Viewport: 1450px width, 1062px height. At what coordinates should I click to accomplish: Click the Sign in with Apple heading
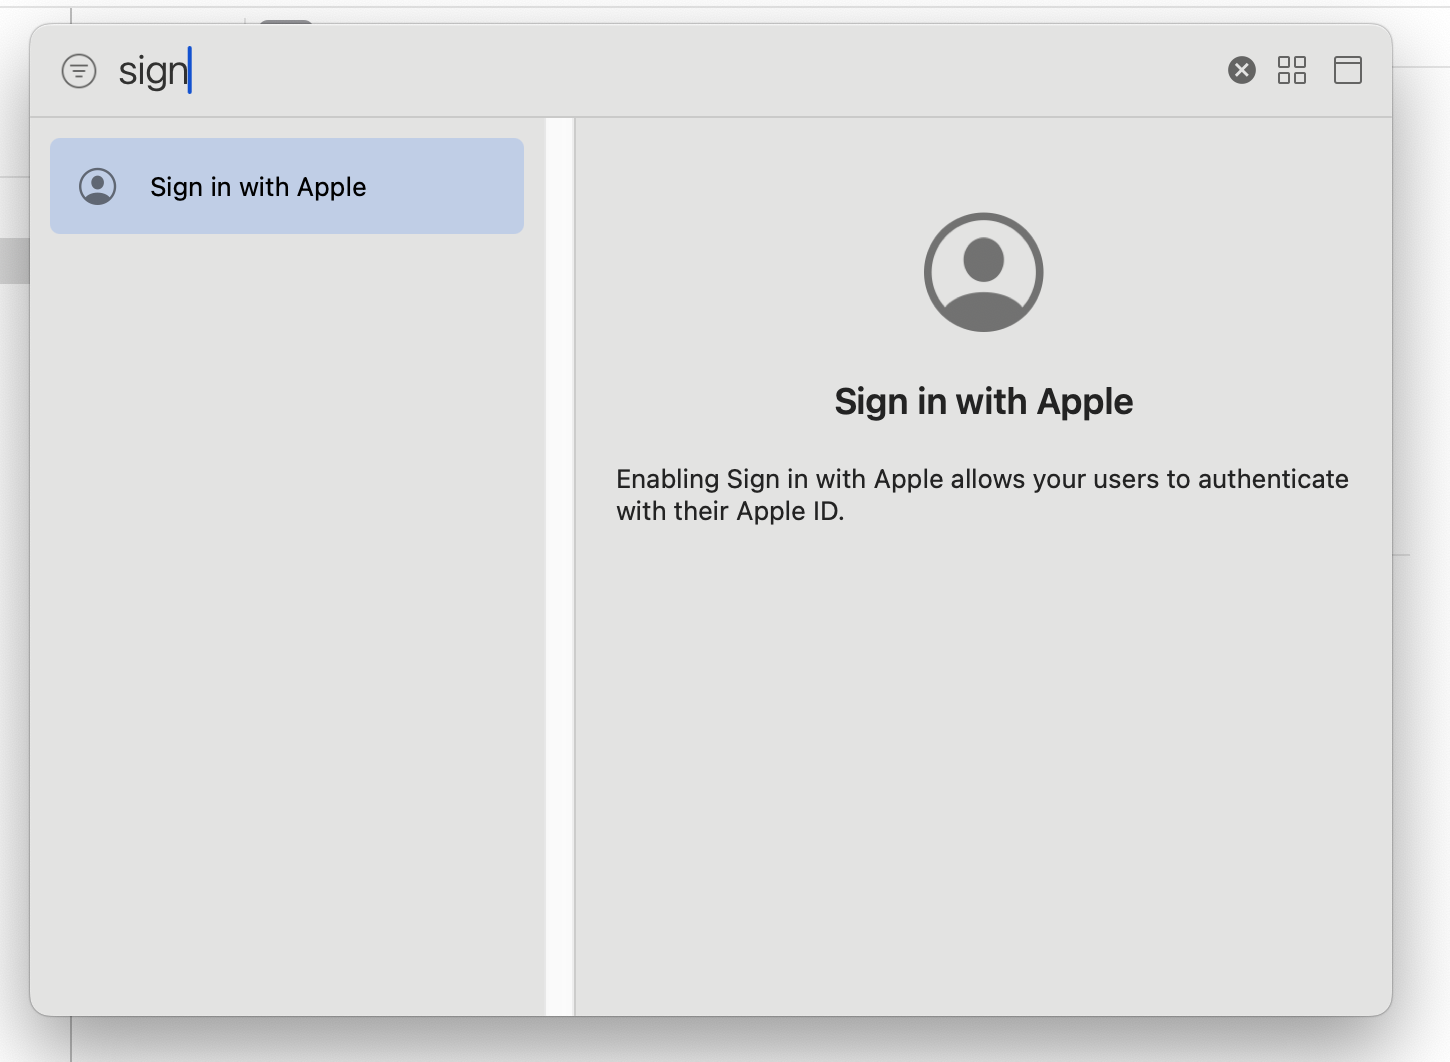click(983, 401)
